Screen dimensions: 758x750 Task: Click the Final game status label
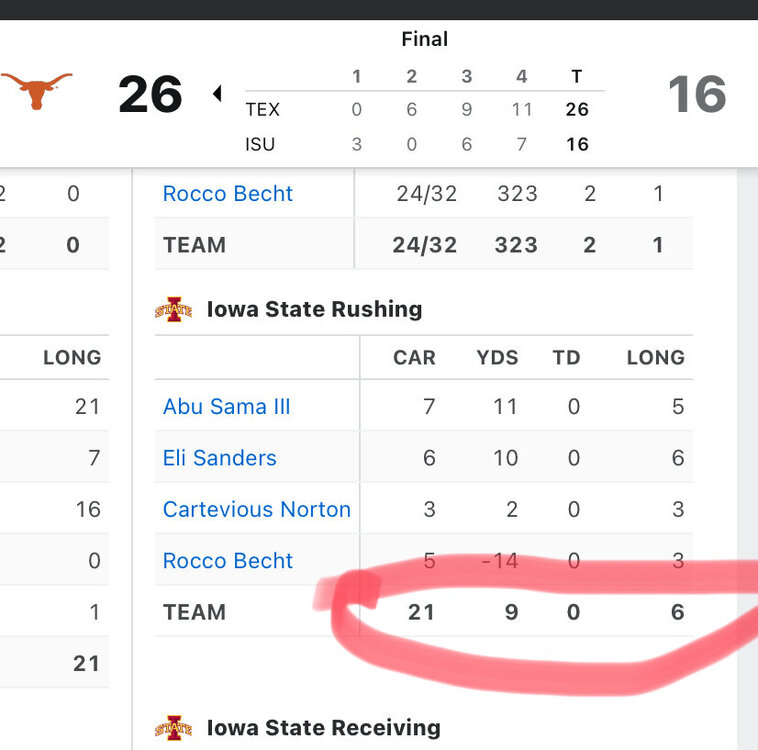click(424, 40)
